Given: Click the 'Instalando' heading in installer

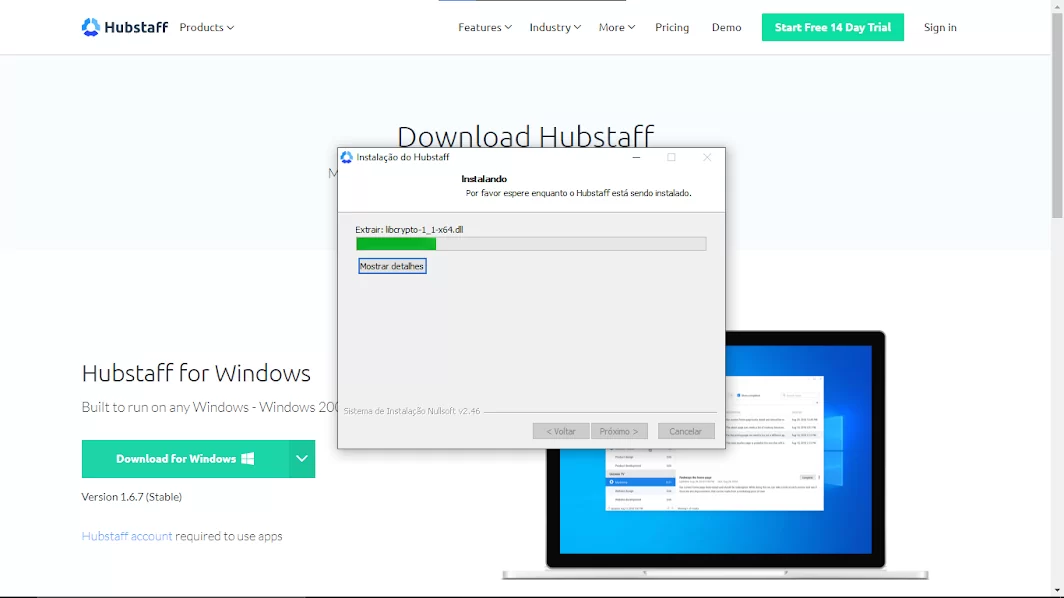Looking at the screenshot, I should 484,179.
